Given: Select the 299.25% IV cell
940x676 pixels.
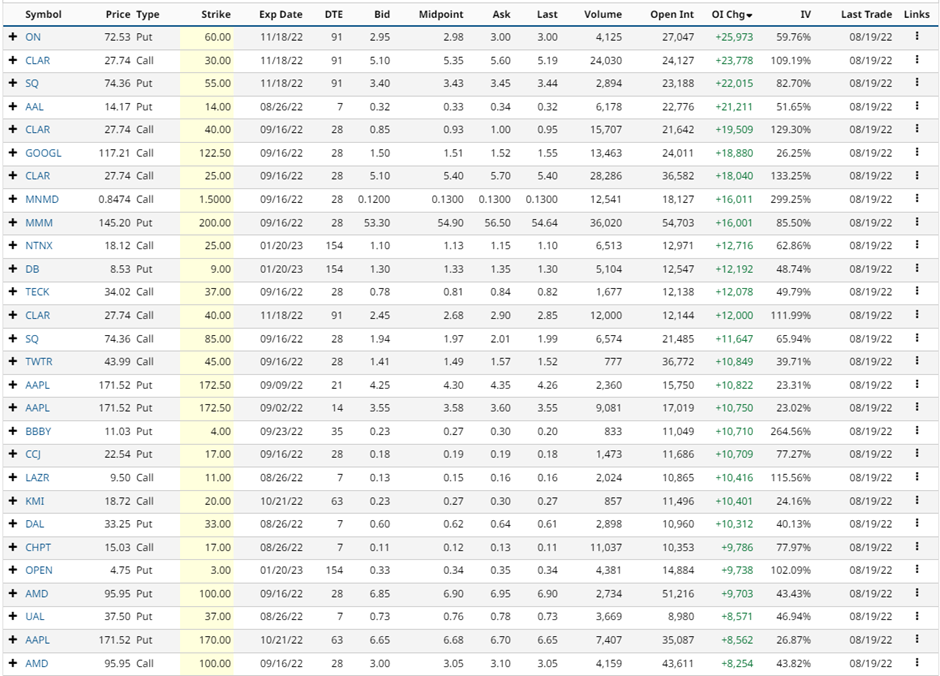Looking at the screenshot, I should (790, 199).
